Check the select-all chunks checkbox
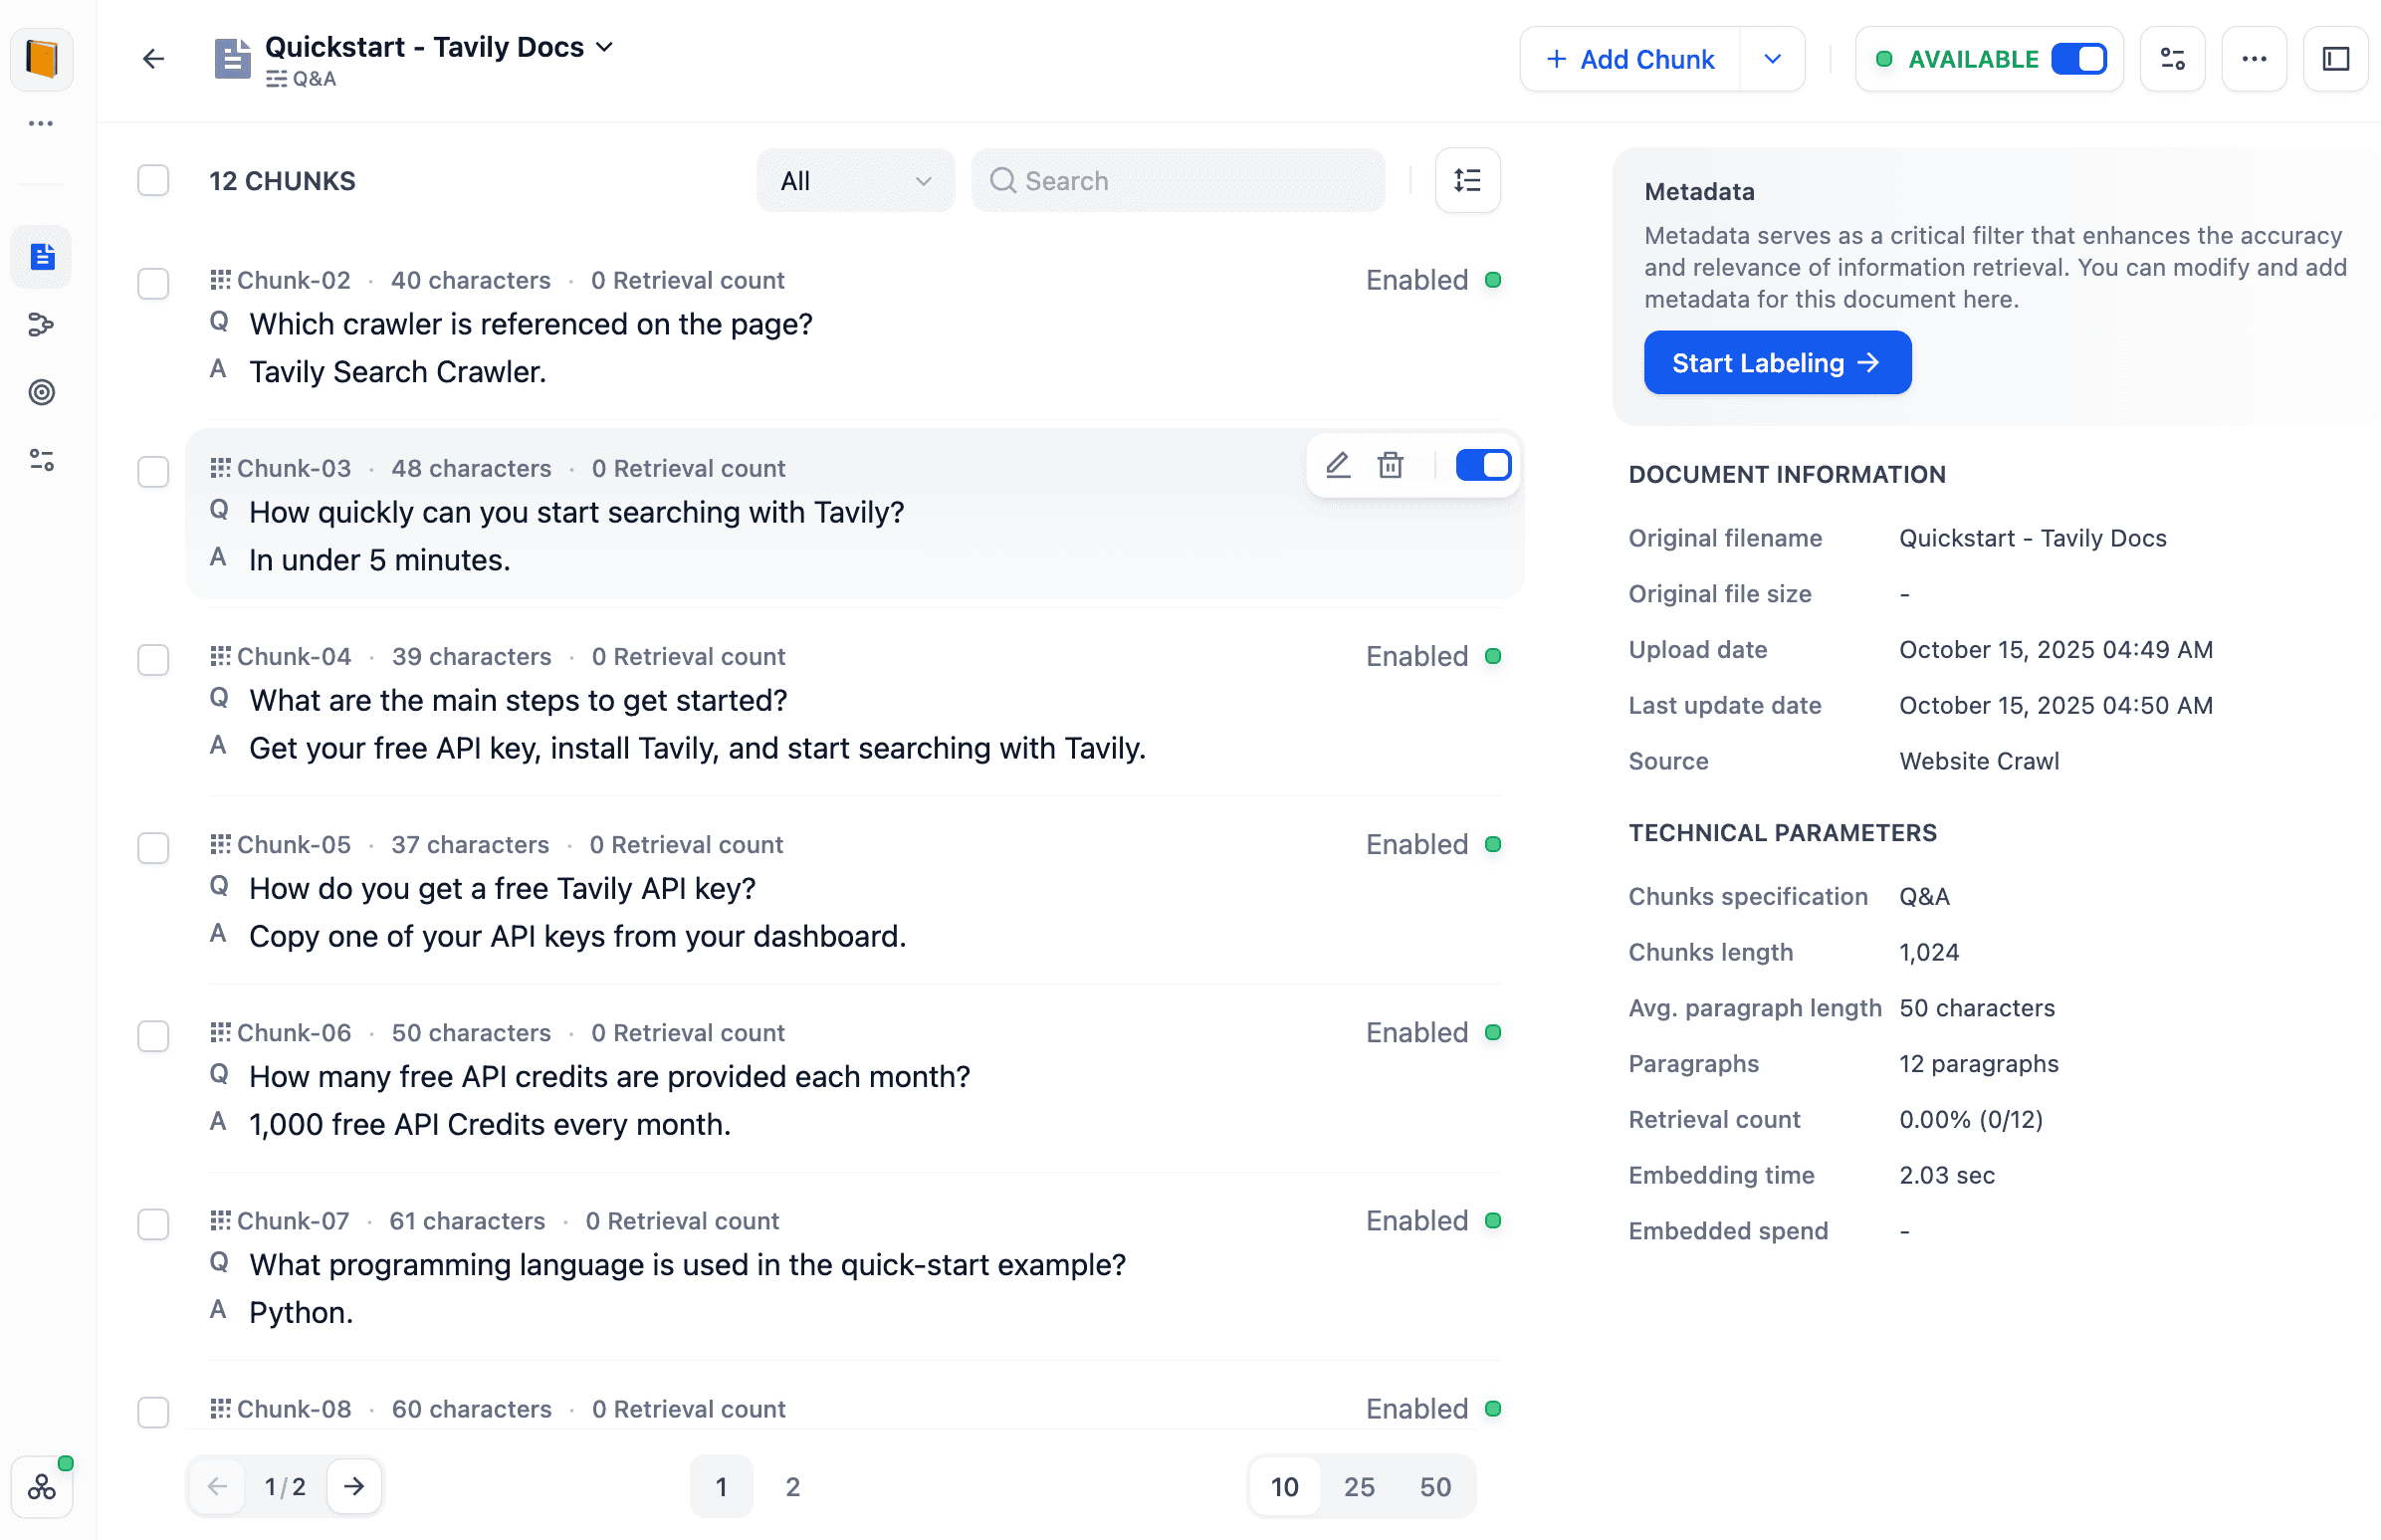Screen dimensions: 2381x1540 point(153,181)
